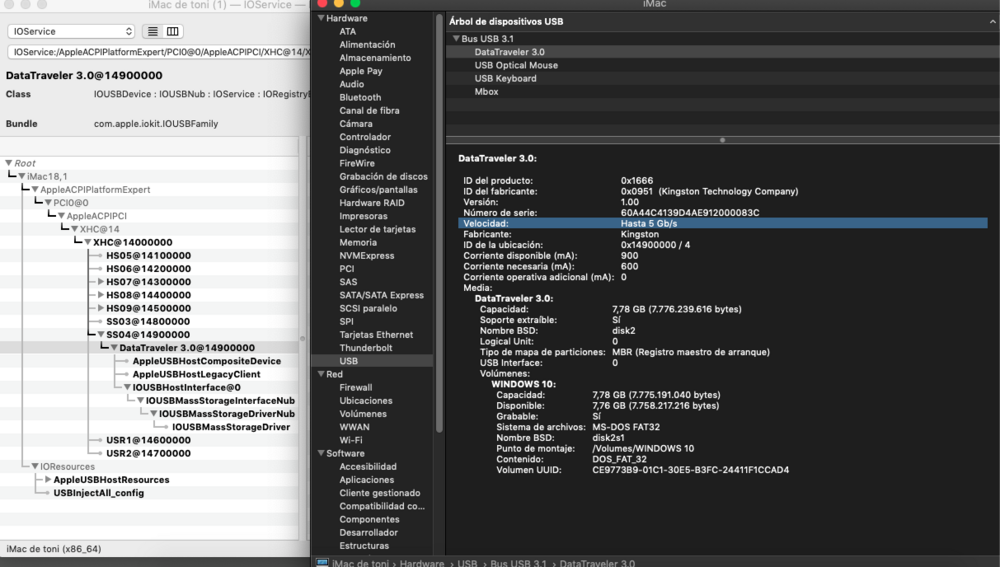Collapse the Hardware section in sidebar

[x=321, y=18]
